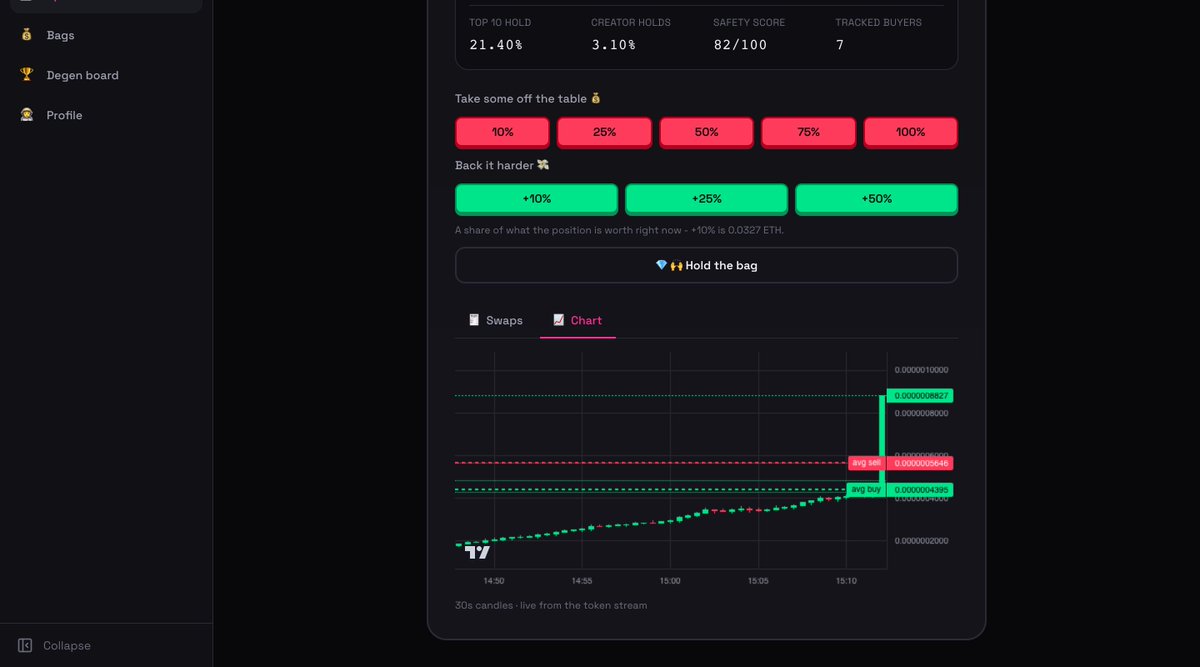Click the 30s candles caption

tap(551, 605)
